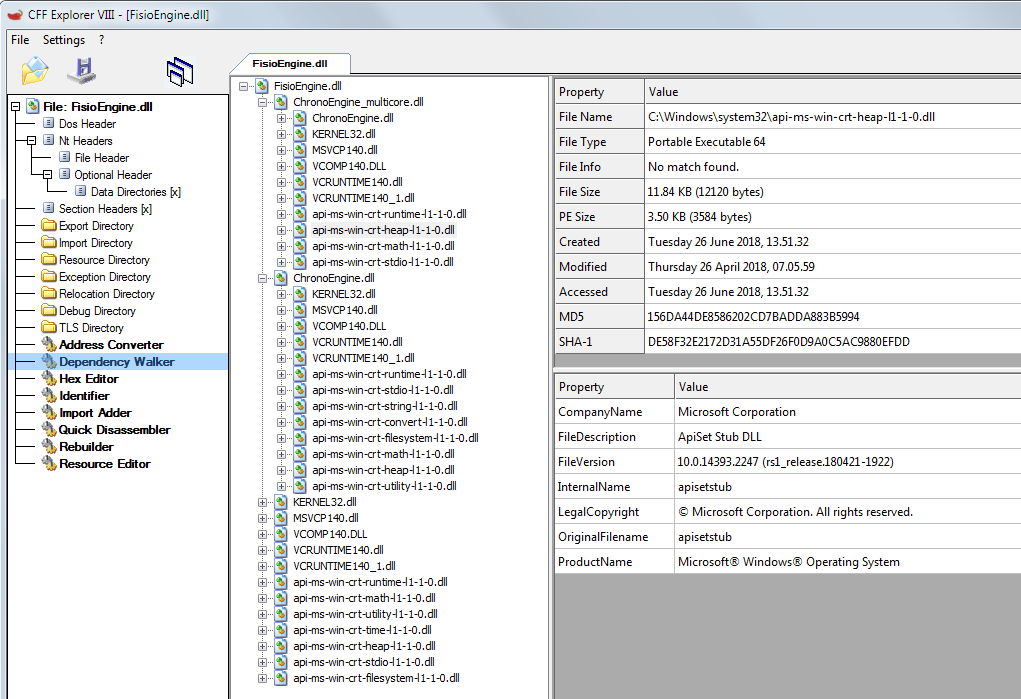Expand top-level KERNEL32.dll dependency node
The height and width of the screenshot is (699, 1021).
[262, 502]
